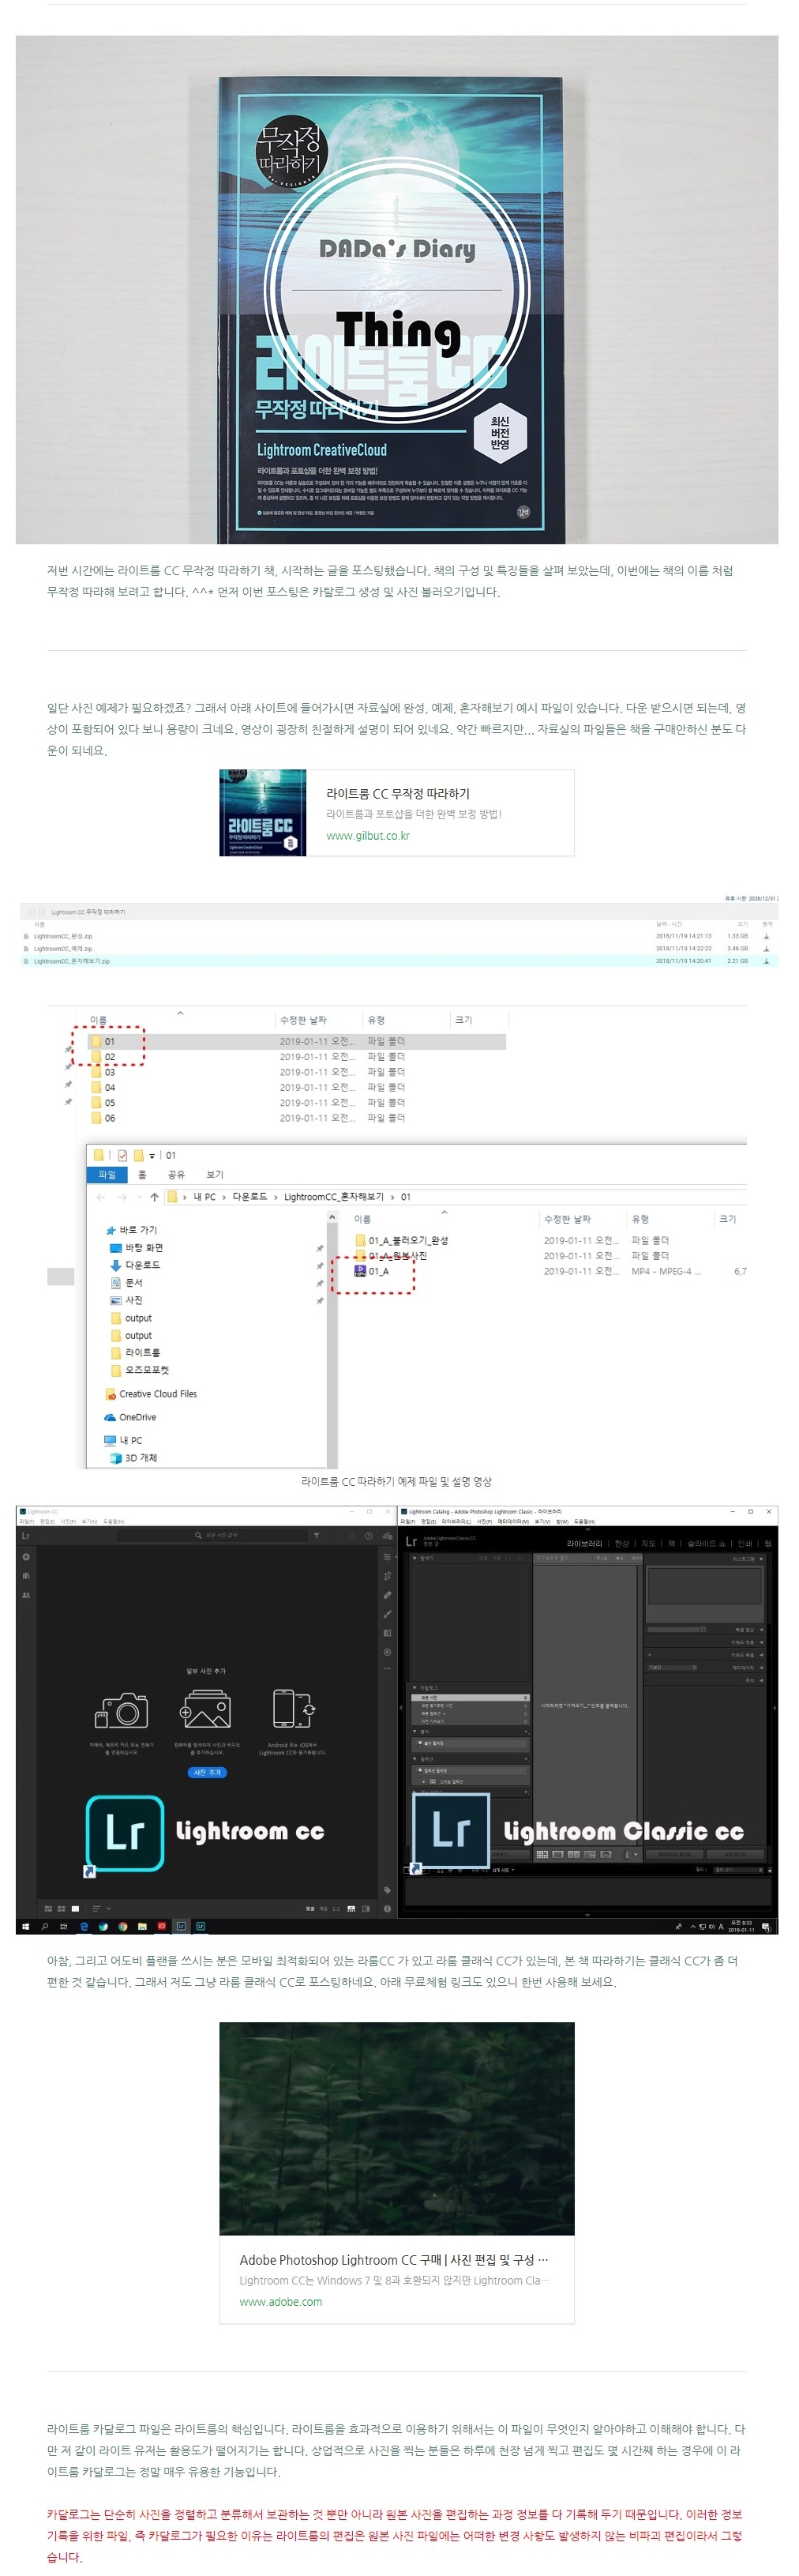Launch Chrome from the taskbar
The image size is (799, 2576).
pos(123,1926)
